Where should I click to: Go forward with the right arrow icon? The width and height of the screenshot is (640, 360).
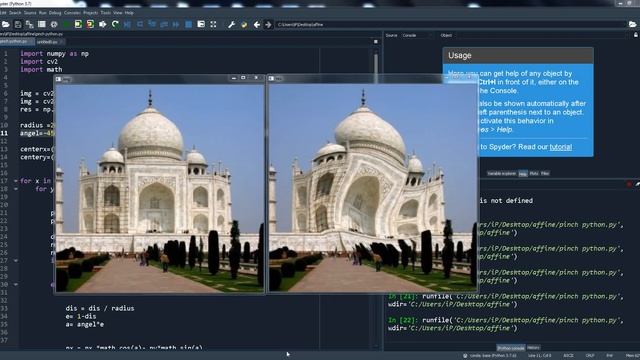(268, 24)
